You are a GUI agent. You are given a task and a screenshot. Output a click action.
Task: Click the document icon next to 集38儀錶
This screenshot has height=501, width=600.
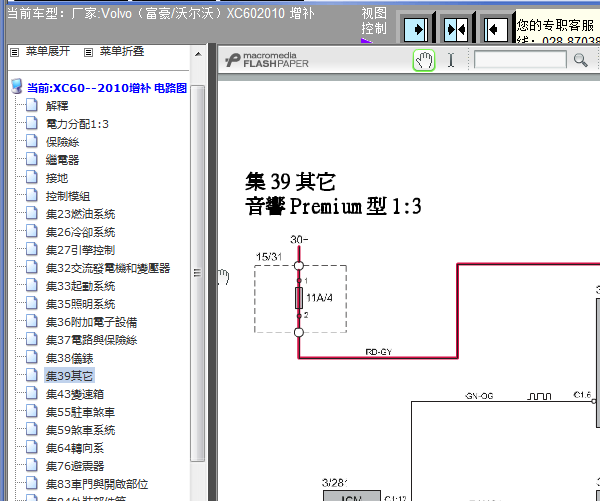click(x=32, y=357)
